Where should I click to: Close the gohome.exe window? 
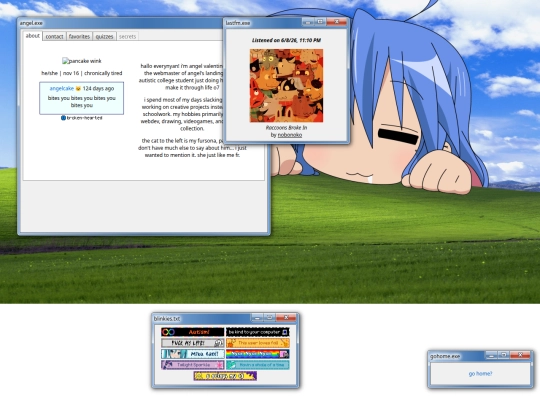(x=520, y=355)
